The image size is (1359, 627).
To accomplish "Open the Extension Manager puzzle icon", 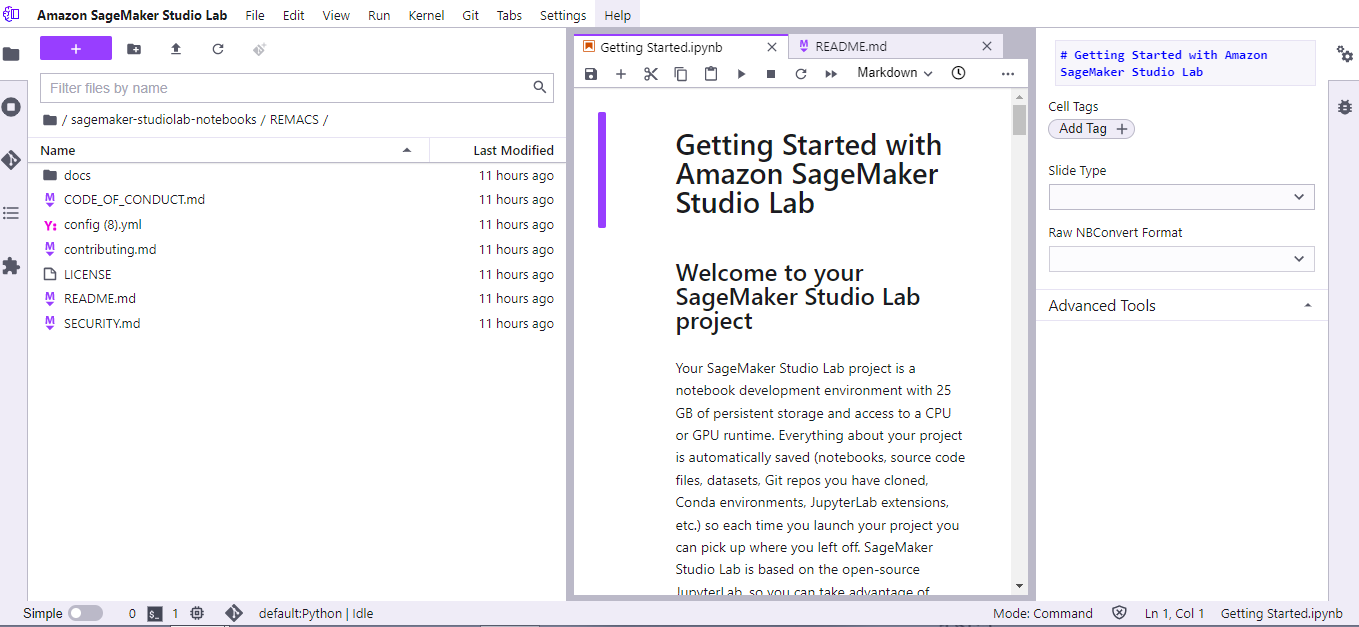I will click(x=11, y=266).
